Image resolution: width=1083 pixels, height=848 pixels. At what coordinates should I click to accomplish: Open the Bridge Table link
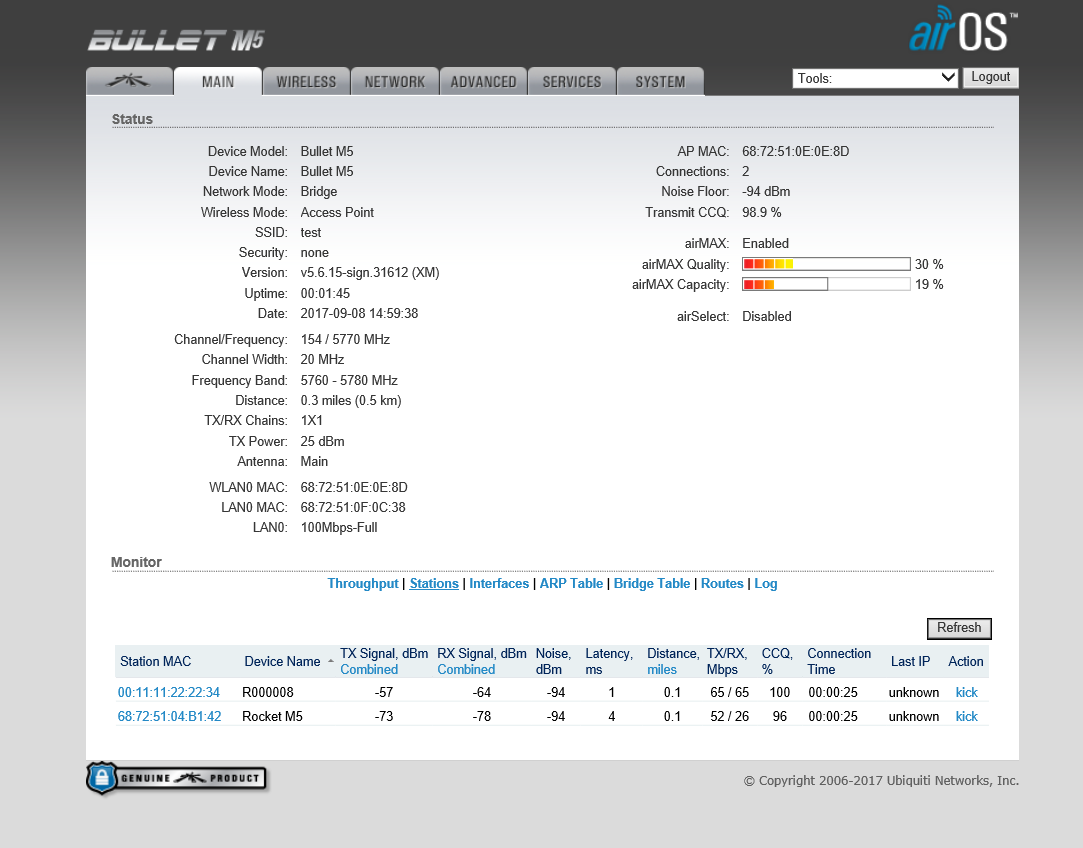pyautogui.click(x=651, y=584)
